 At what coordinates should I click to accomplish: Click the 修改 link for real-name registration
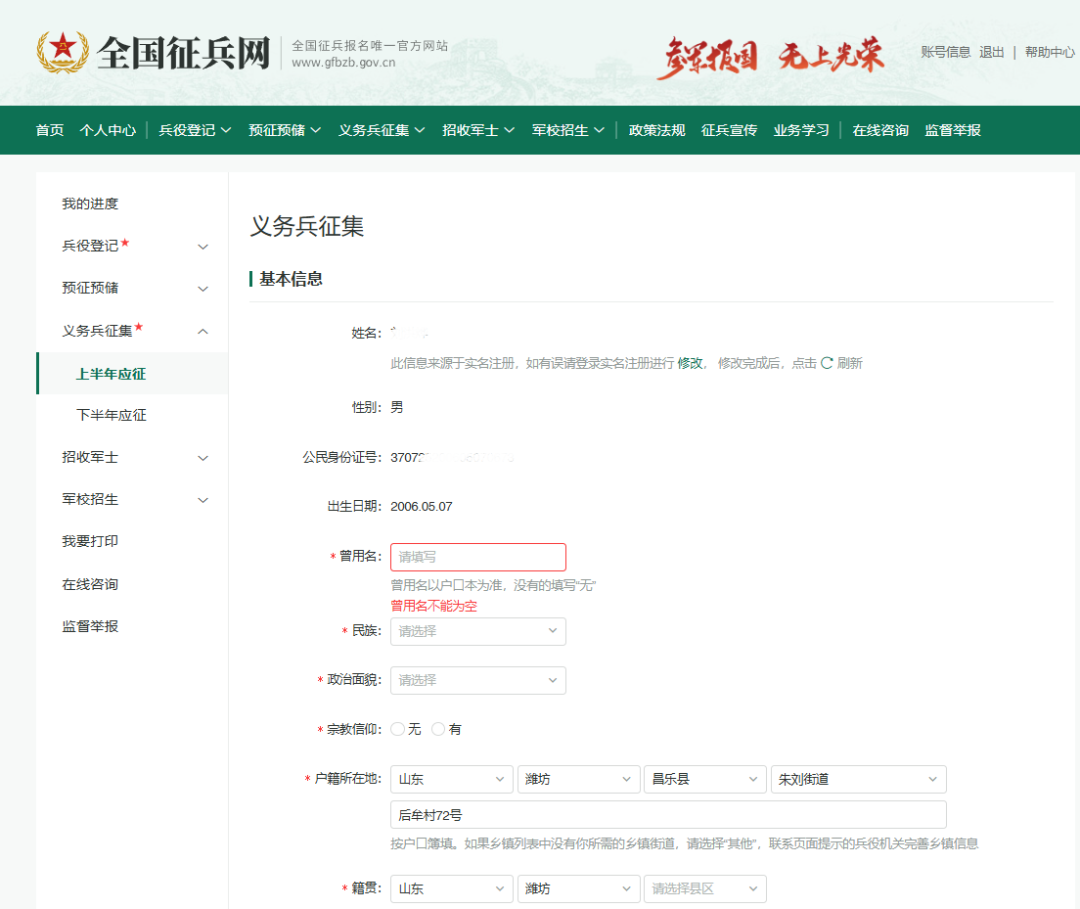690,363
